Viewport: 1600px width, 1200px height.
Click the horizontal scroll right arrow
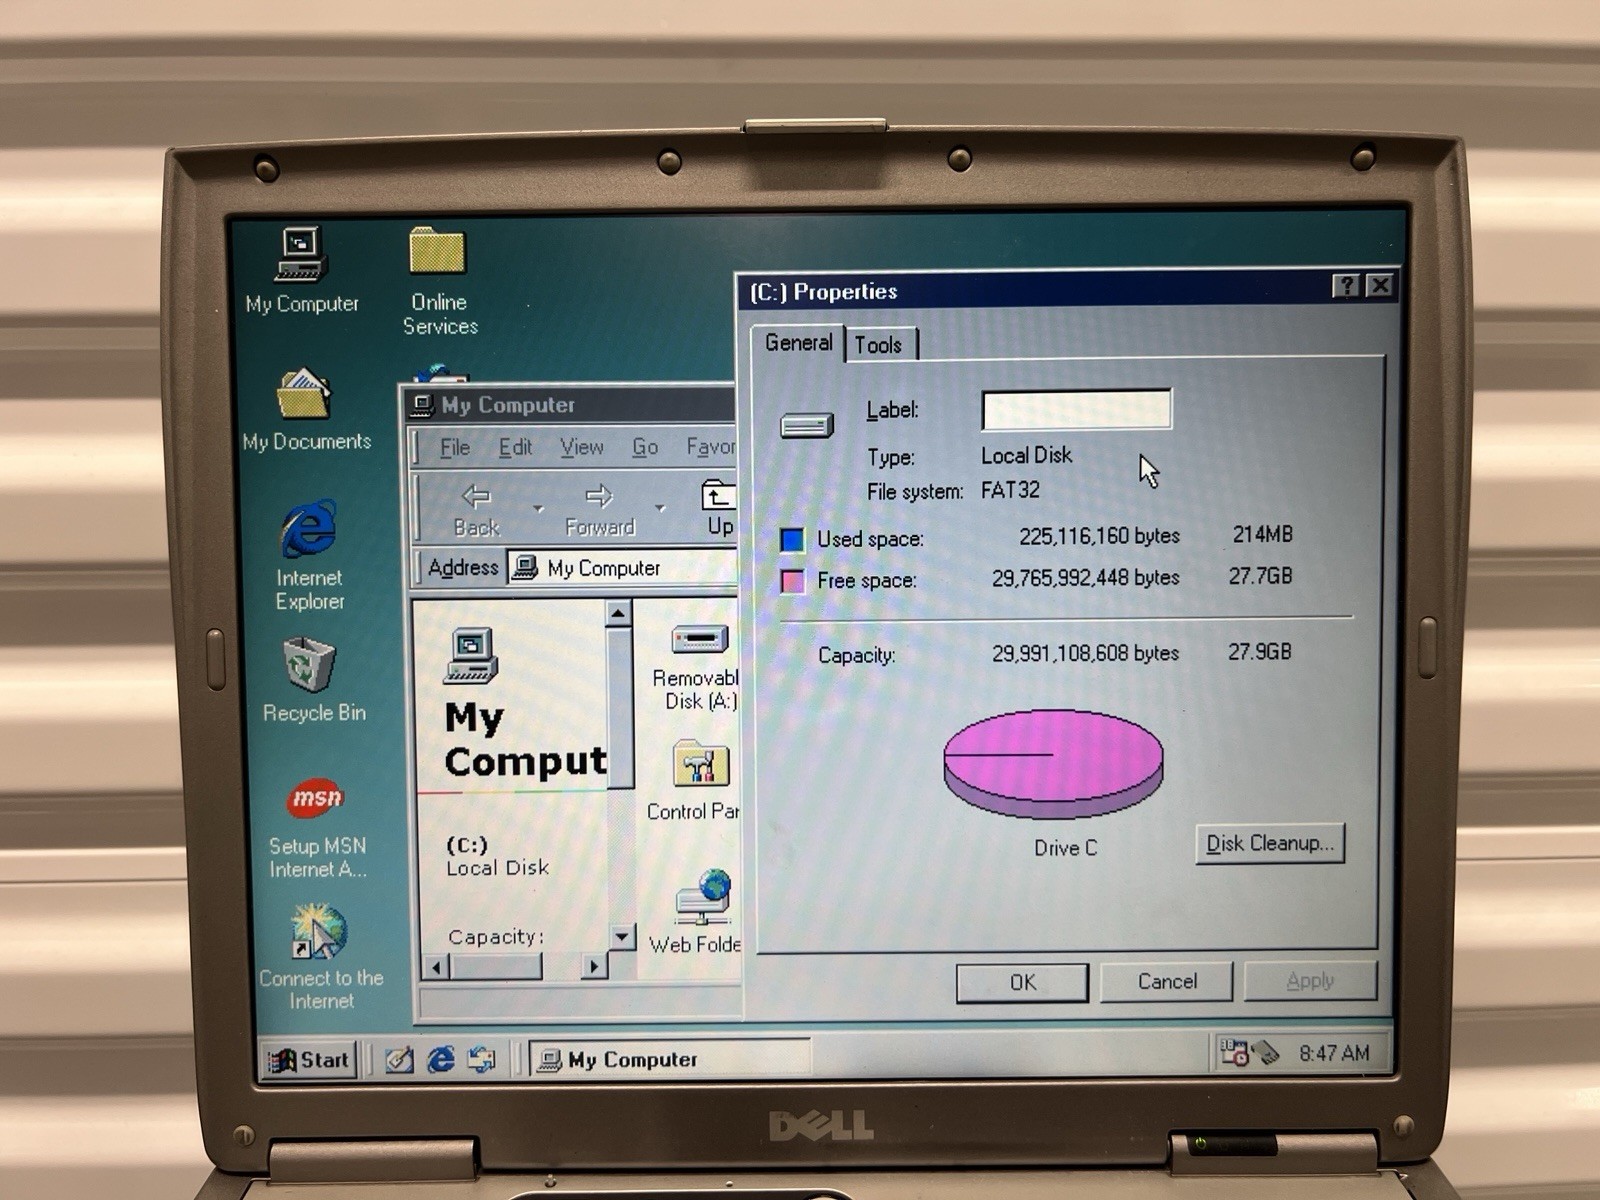(x=595, y=966)
